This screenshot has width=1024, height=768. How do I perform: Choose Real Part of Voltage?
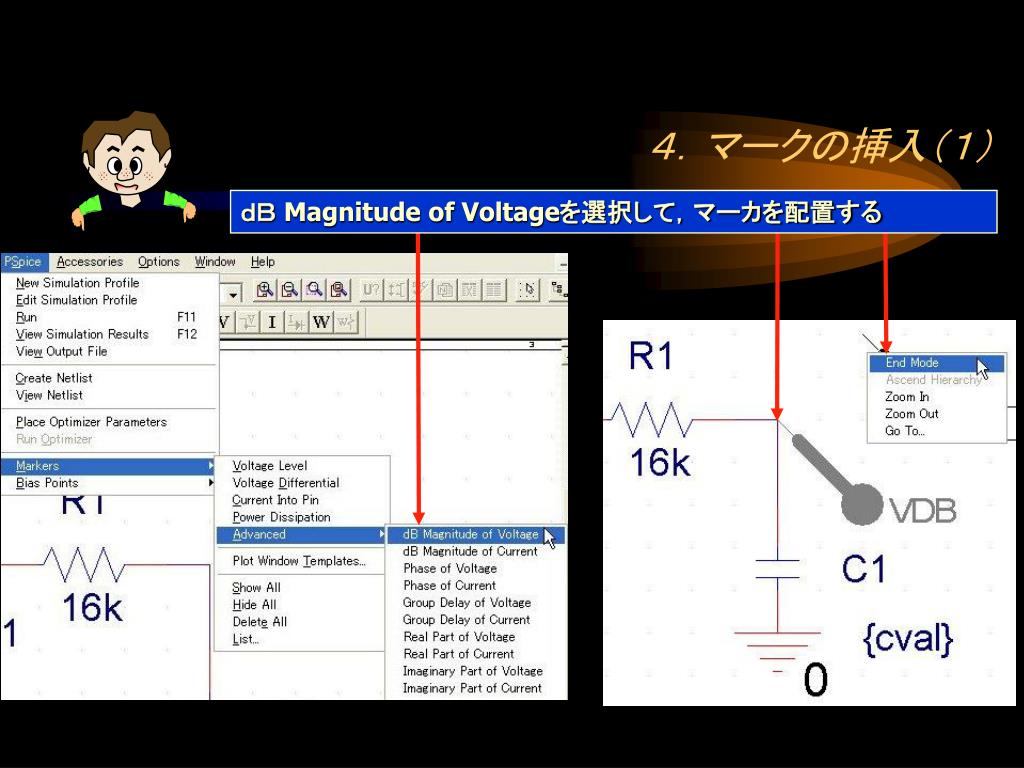pyautogui.click(x=476, y=636)
